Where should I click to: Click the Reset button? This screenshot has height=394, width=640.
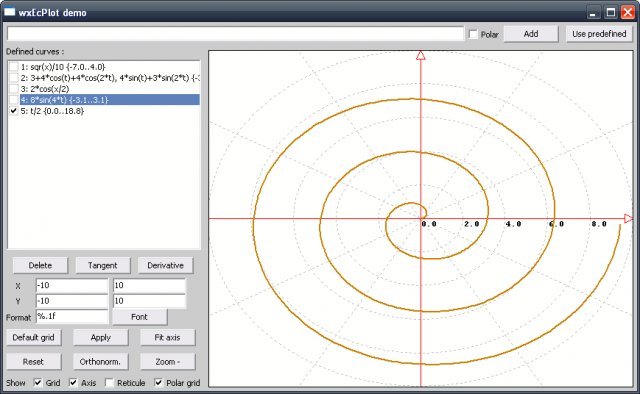pyautogui.click(x=33, y=362)
